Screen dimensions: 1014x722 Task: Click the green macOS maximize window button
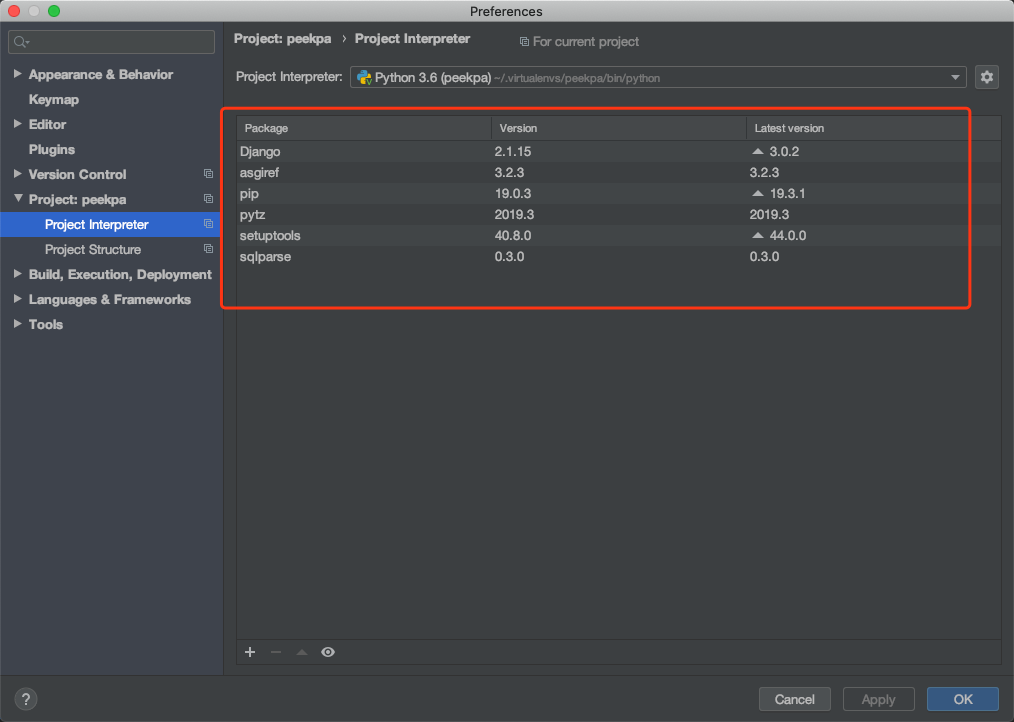tap(54, 11)
